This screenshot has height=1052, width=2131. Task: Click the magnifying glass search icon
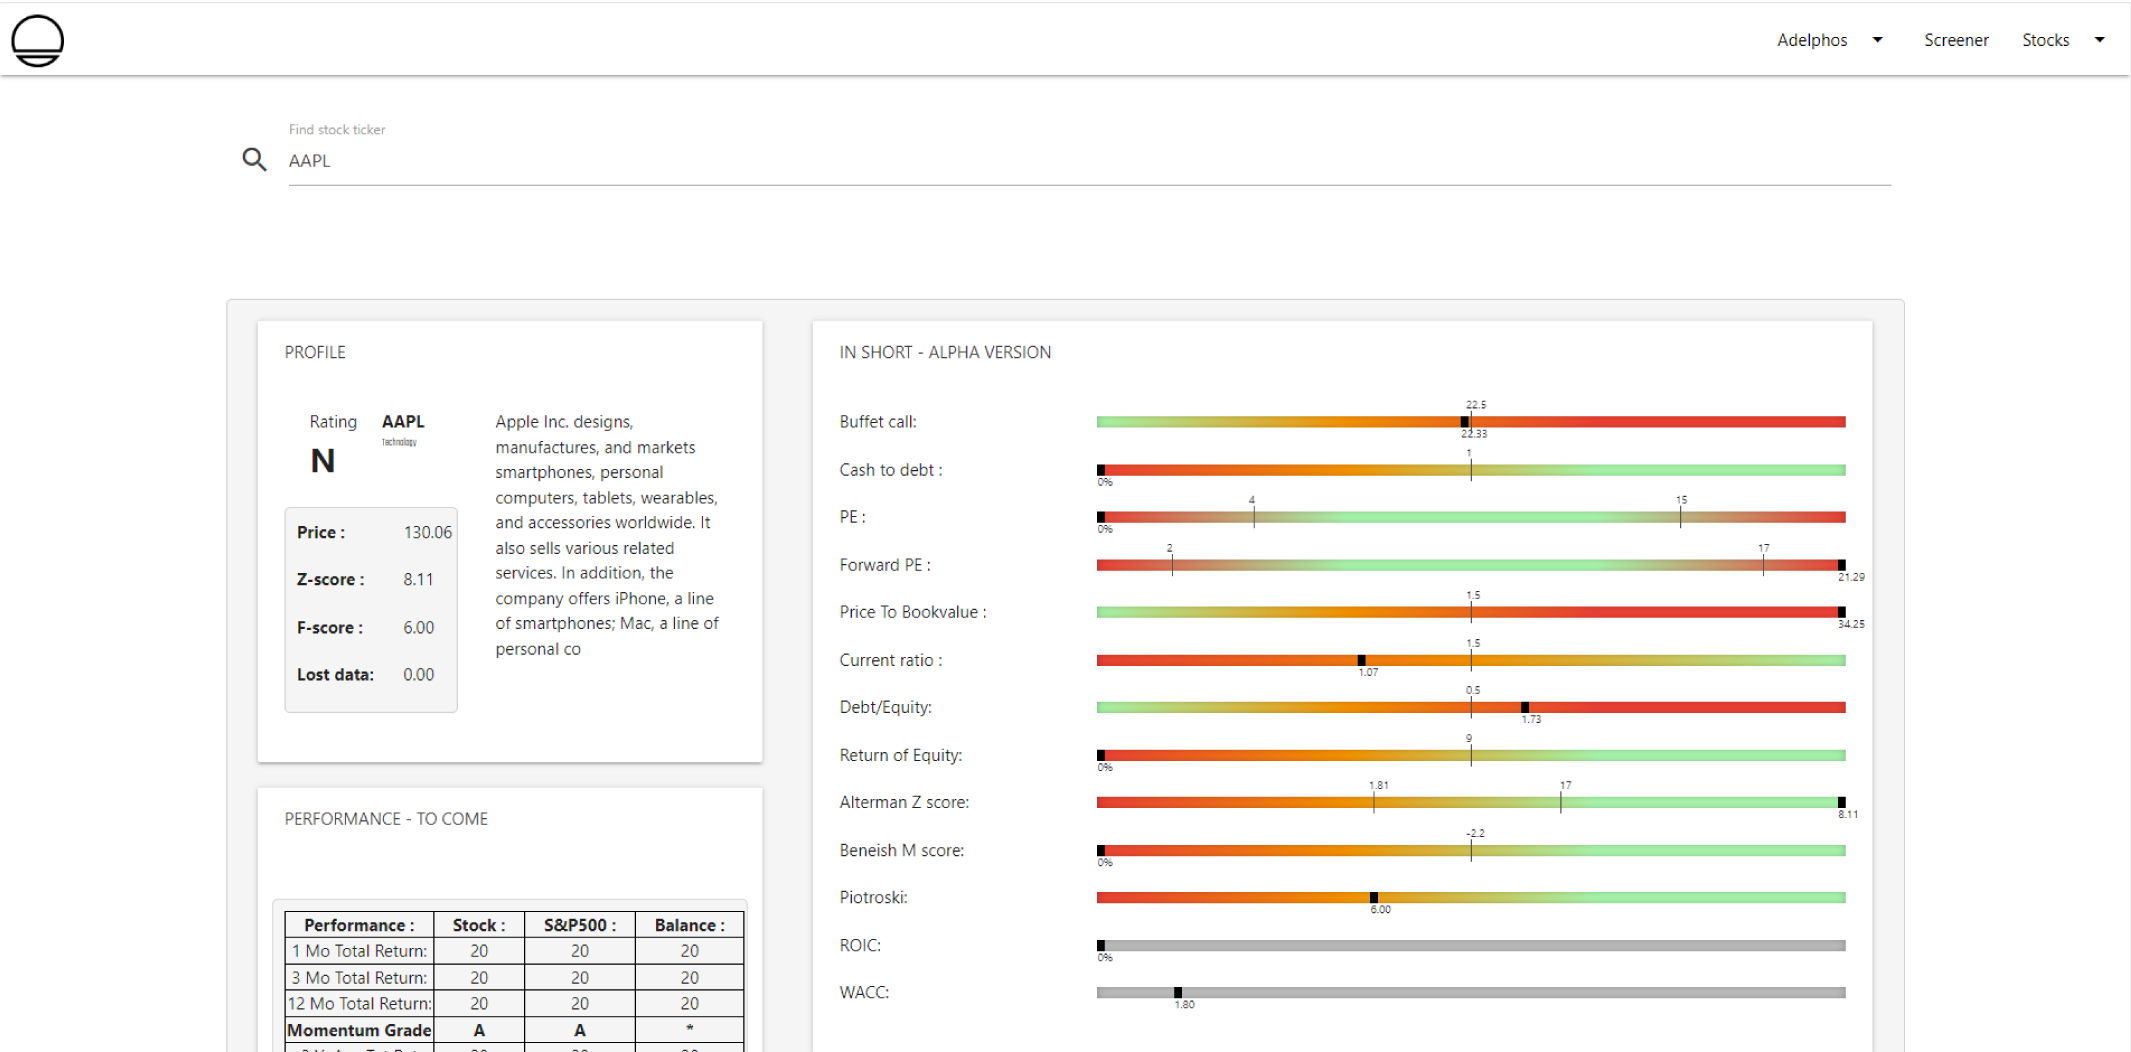coord(254,160)
